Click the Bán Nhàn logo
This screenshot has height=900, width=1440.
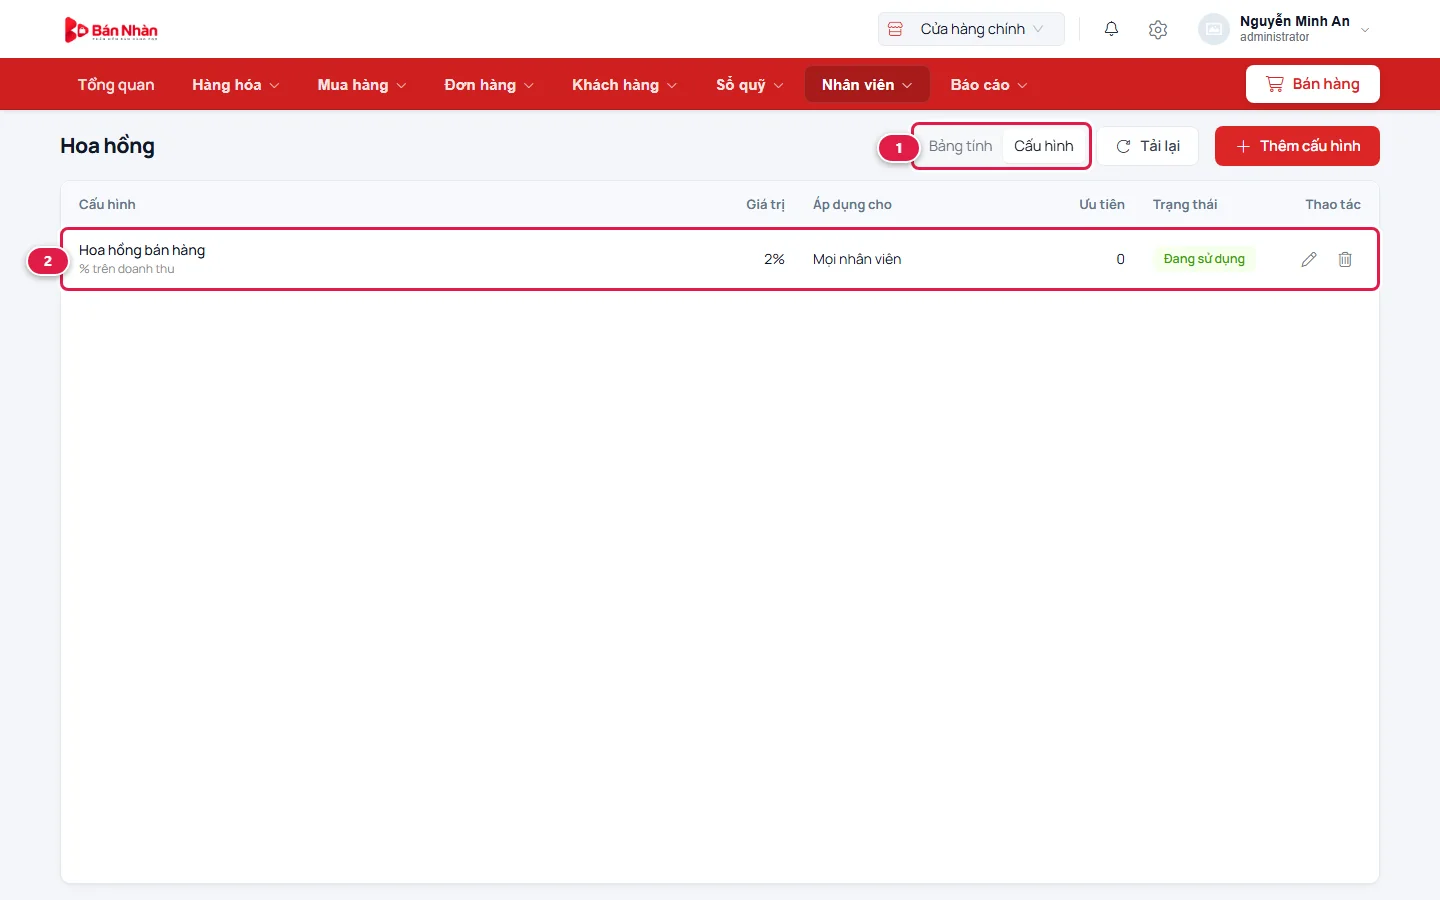[x=111, y=30]
